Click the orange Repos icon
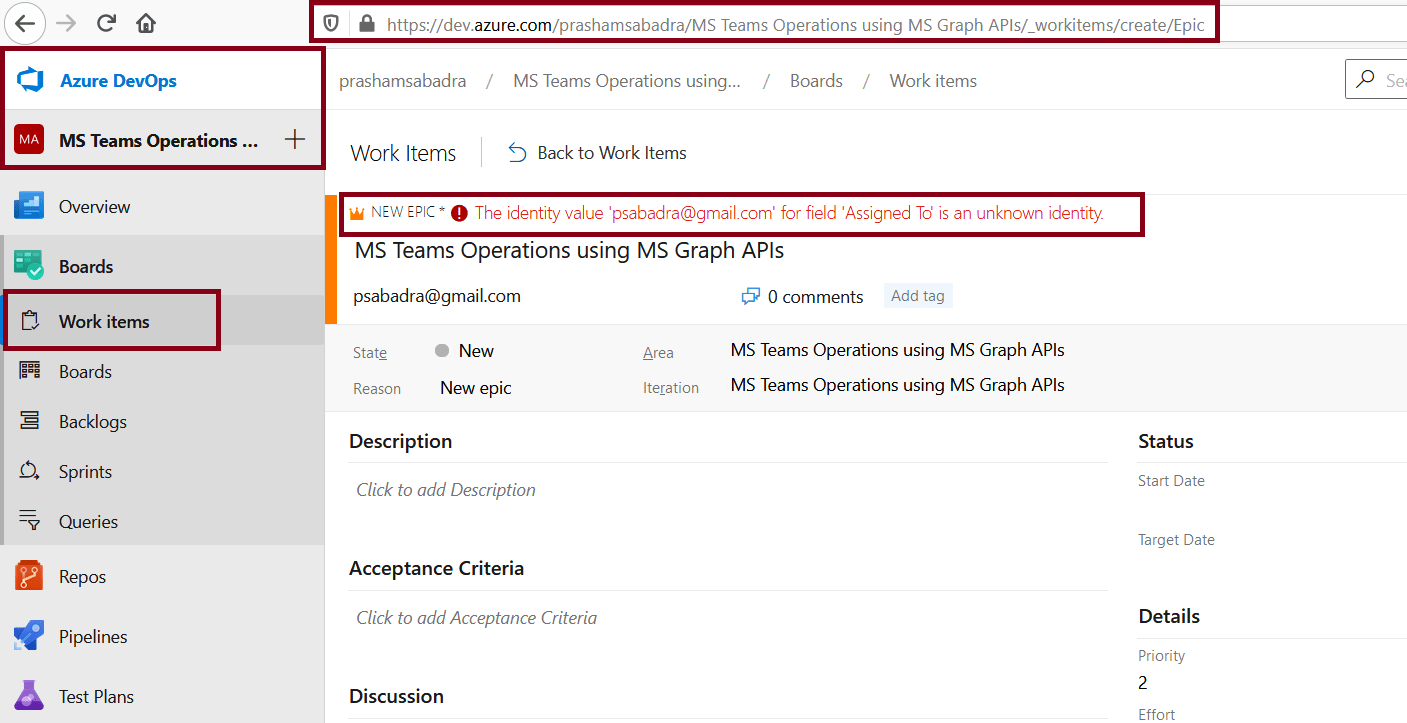 click(29, 576)
